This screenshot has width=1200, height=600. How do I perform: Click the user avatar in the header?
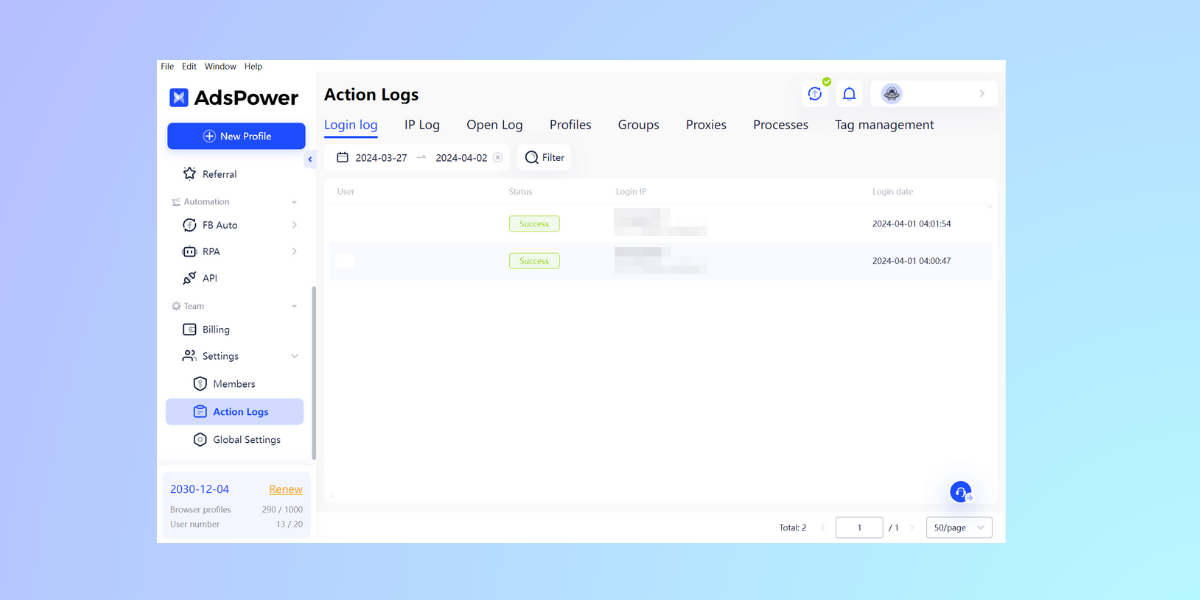coord(891,93)
